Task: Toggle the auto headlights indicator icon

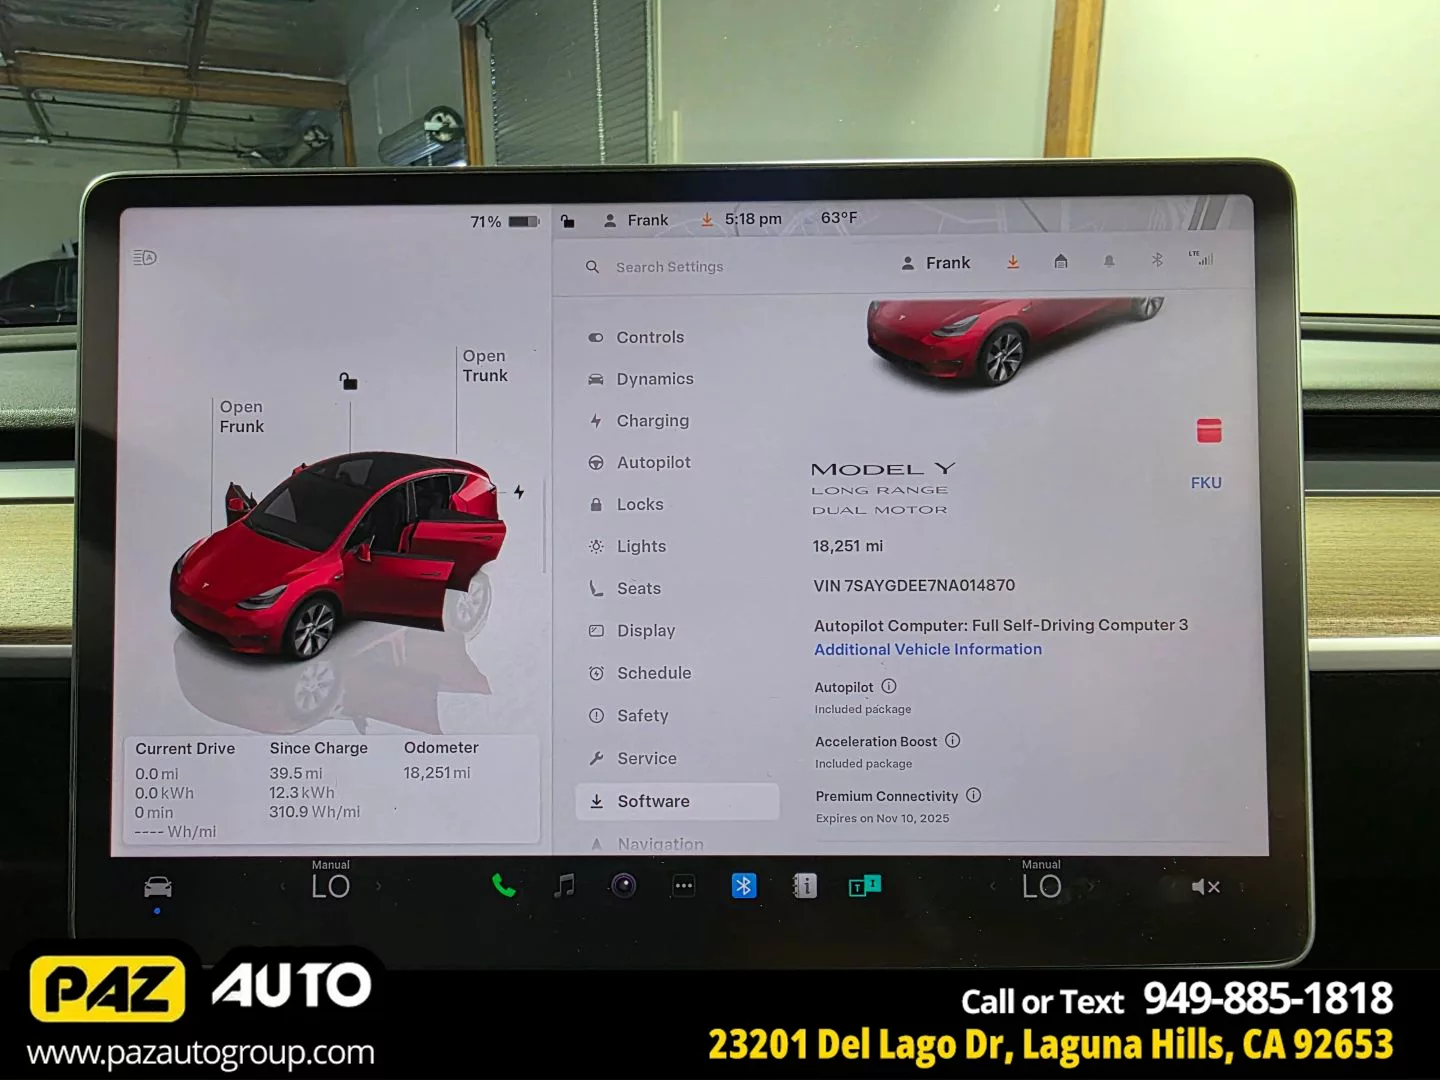Action: point(145,258)
